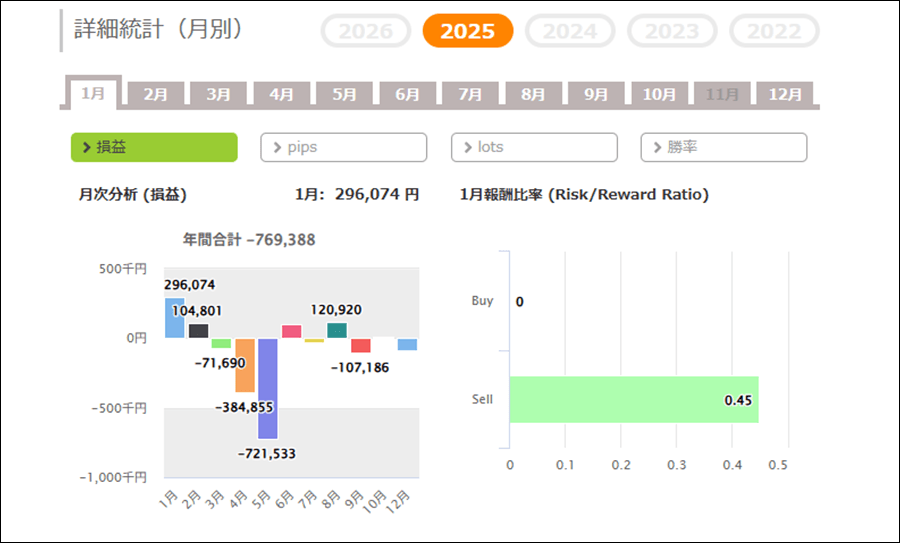This screenshot has height=543, width=900.
Task: Click the blue January bar in chart
Action: [174, 318]
